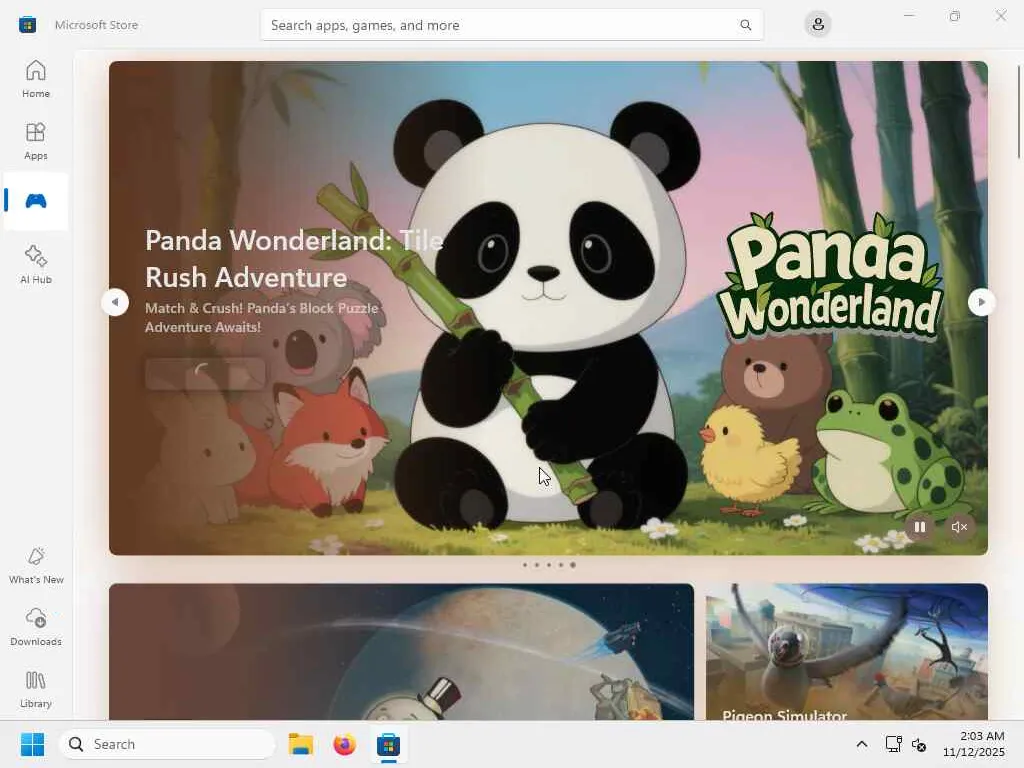Show hidden system tray icons
This screenshot has height=768, width=1024.
coord(862,744)
